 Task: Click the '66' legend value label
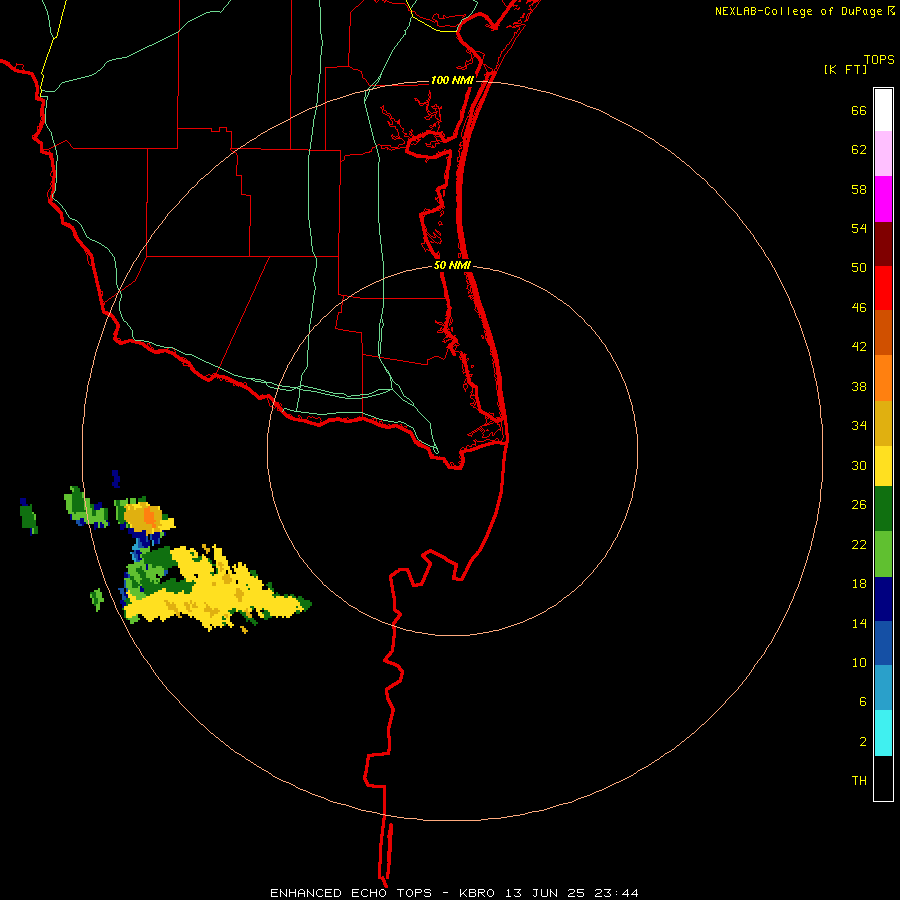click(859, 111)
